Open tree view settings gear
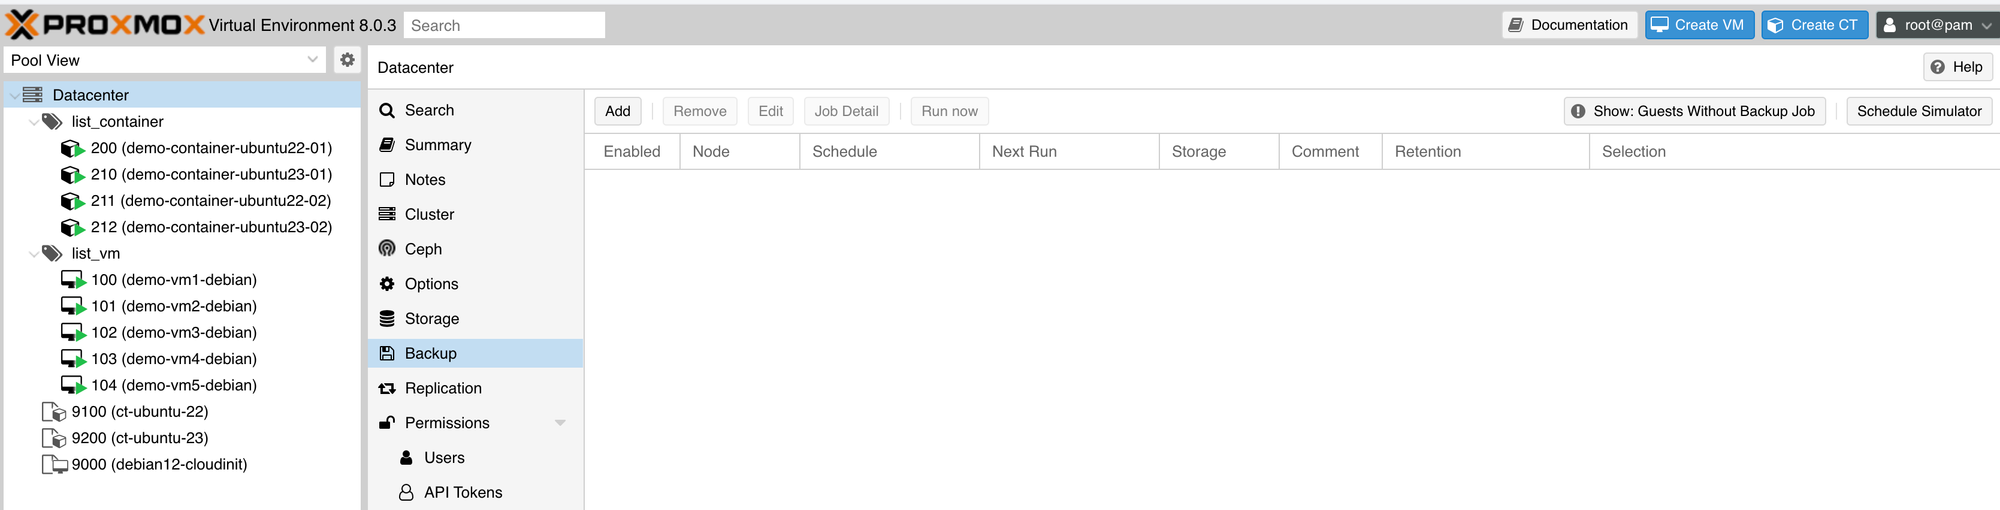Screen dimensions: 2000x510 [347, 60]
